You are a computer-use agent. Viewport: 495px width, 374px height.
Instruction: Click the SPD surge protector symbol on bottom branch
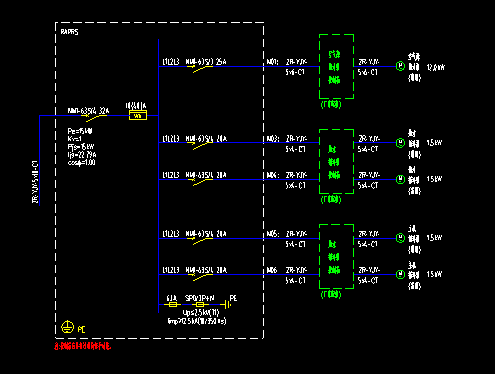point(200,305)
